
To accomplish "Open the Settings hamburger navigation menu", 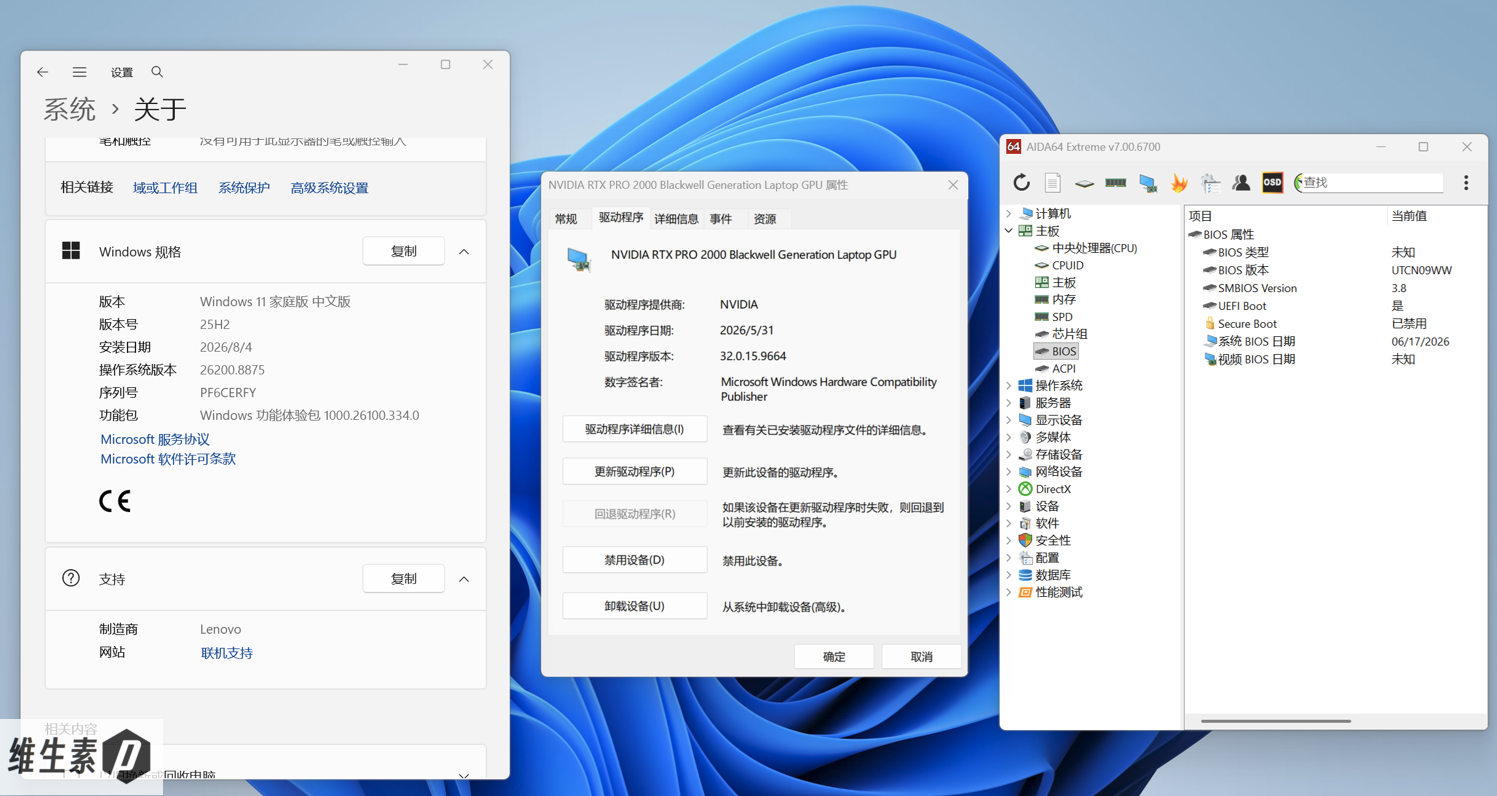I will [79, 72].
